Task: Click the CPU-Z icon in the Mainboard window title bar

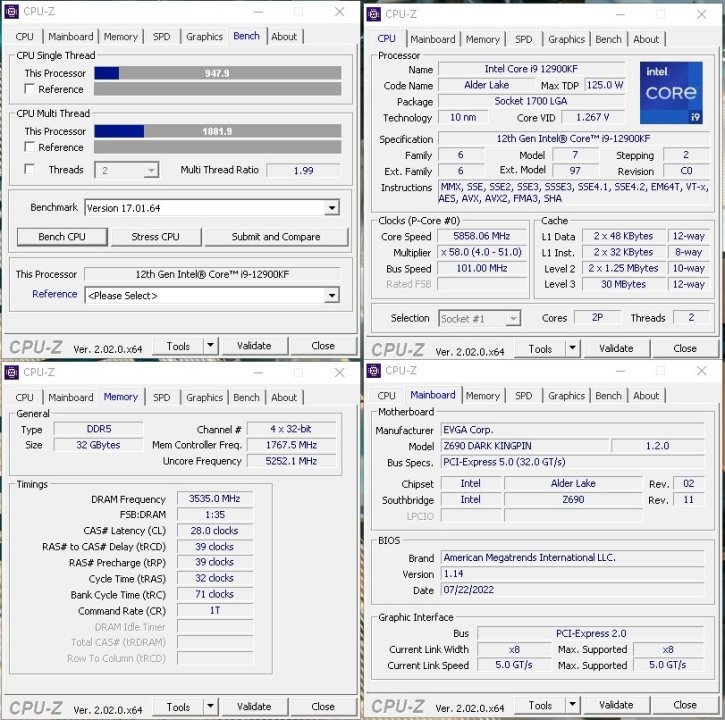Action: [x=374, y=371]
